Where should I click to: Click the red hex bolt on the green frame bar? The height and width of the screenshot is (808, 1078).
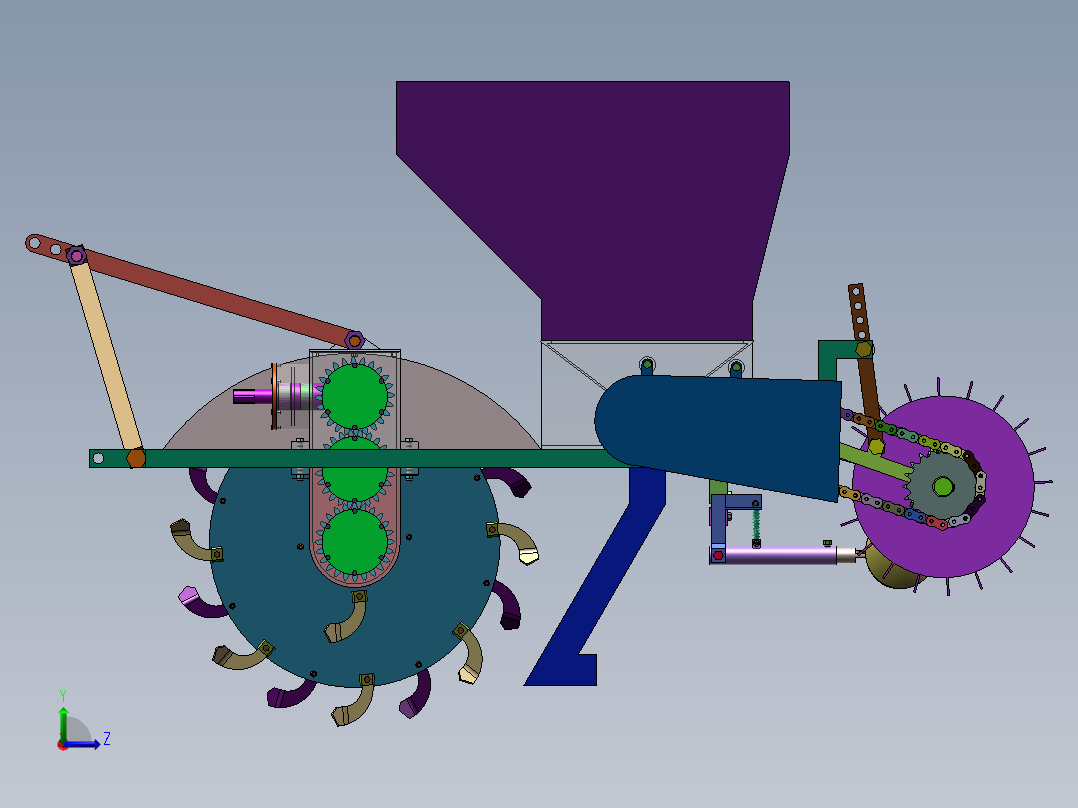coord(133,458)
